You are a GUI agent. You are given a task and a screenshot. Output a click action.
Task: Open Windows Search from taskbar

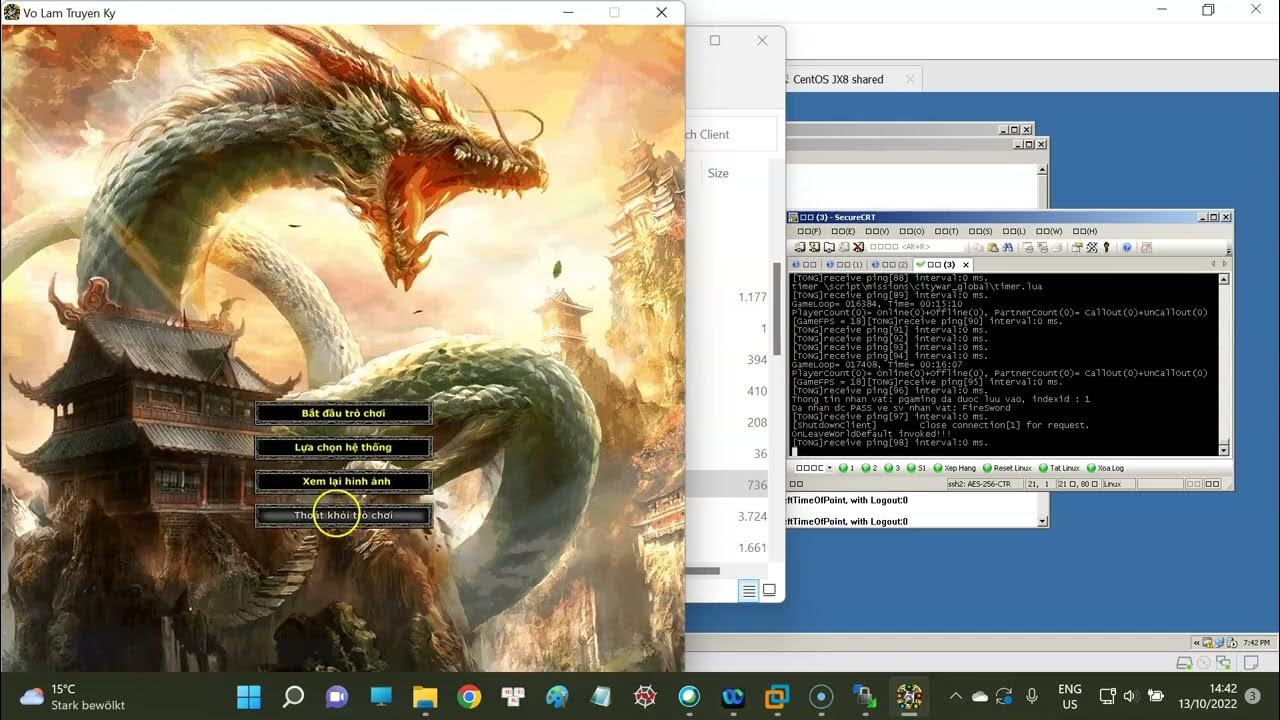[293, 696]
